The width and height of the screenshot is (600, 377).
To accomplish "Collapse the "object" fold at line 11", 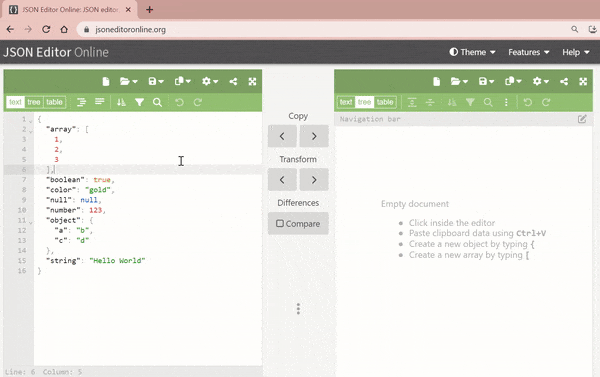I will pos(31,222).
